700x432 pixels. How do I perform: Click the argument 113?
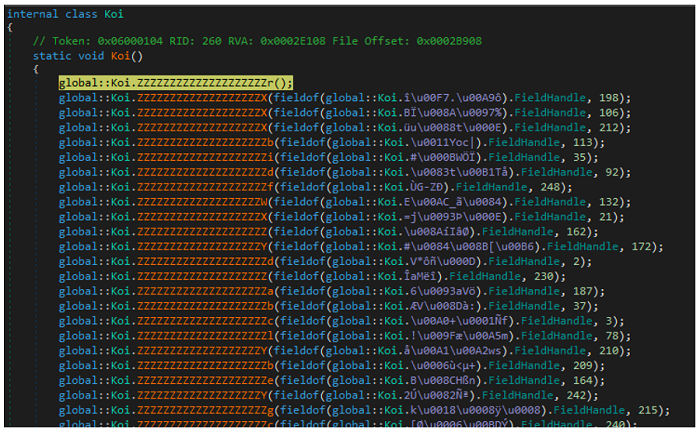[583, 142]
